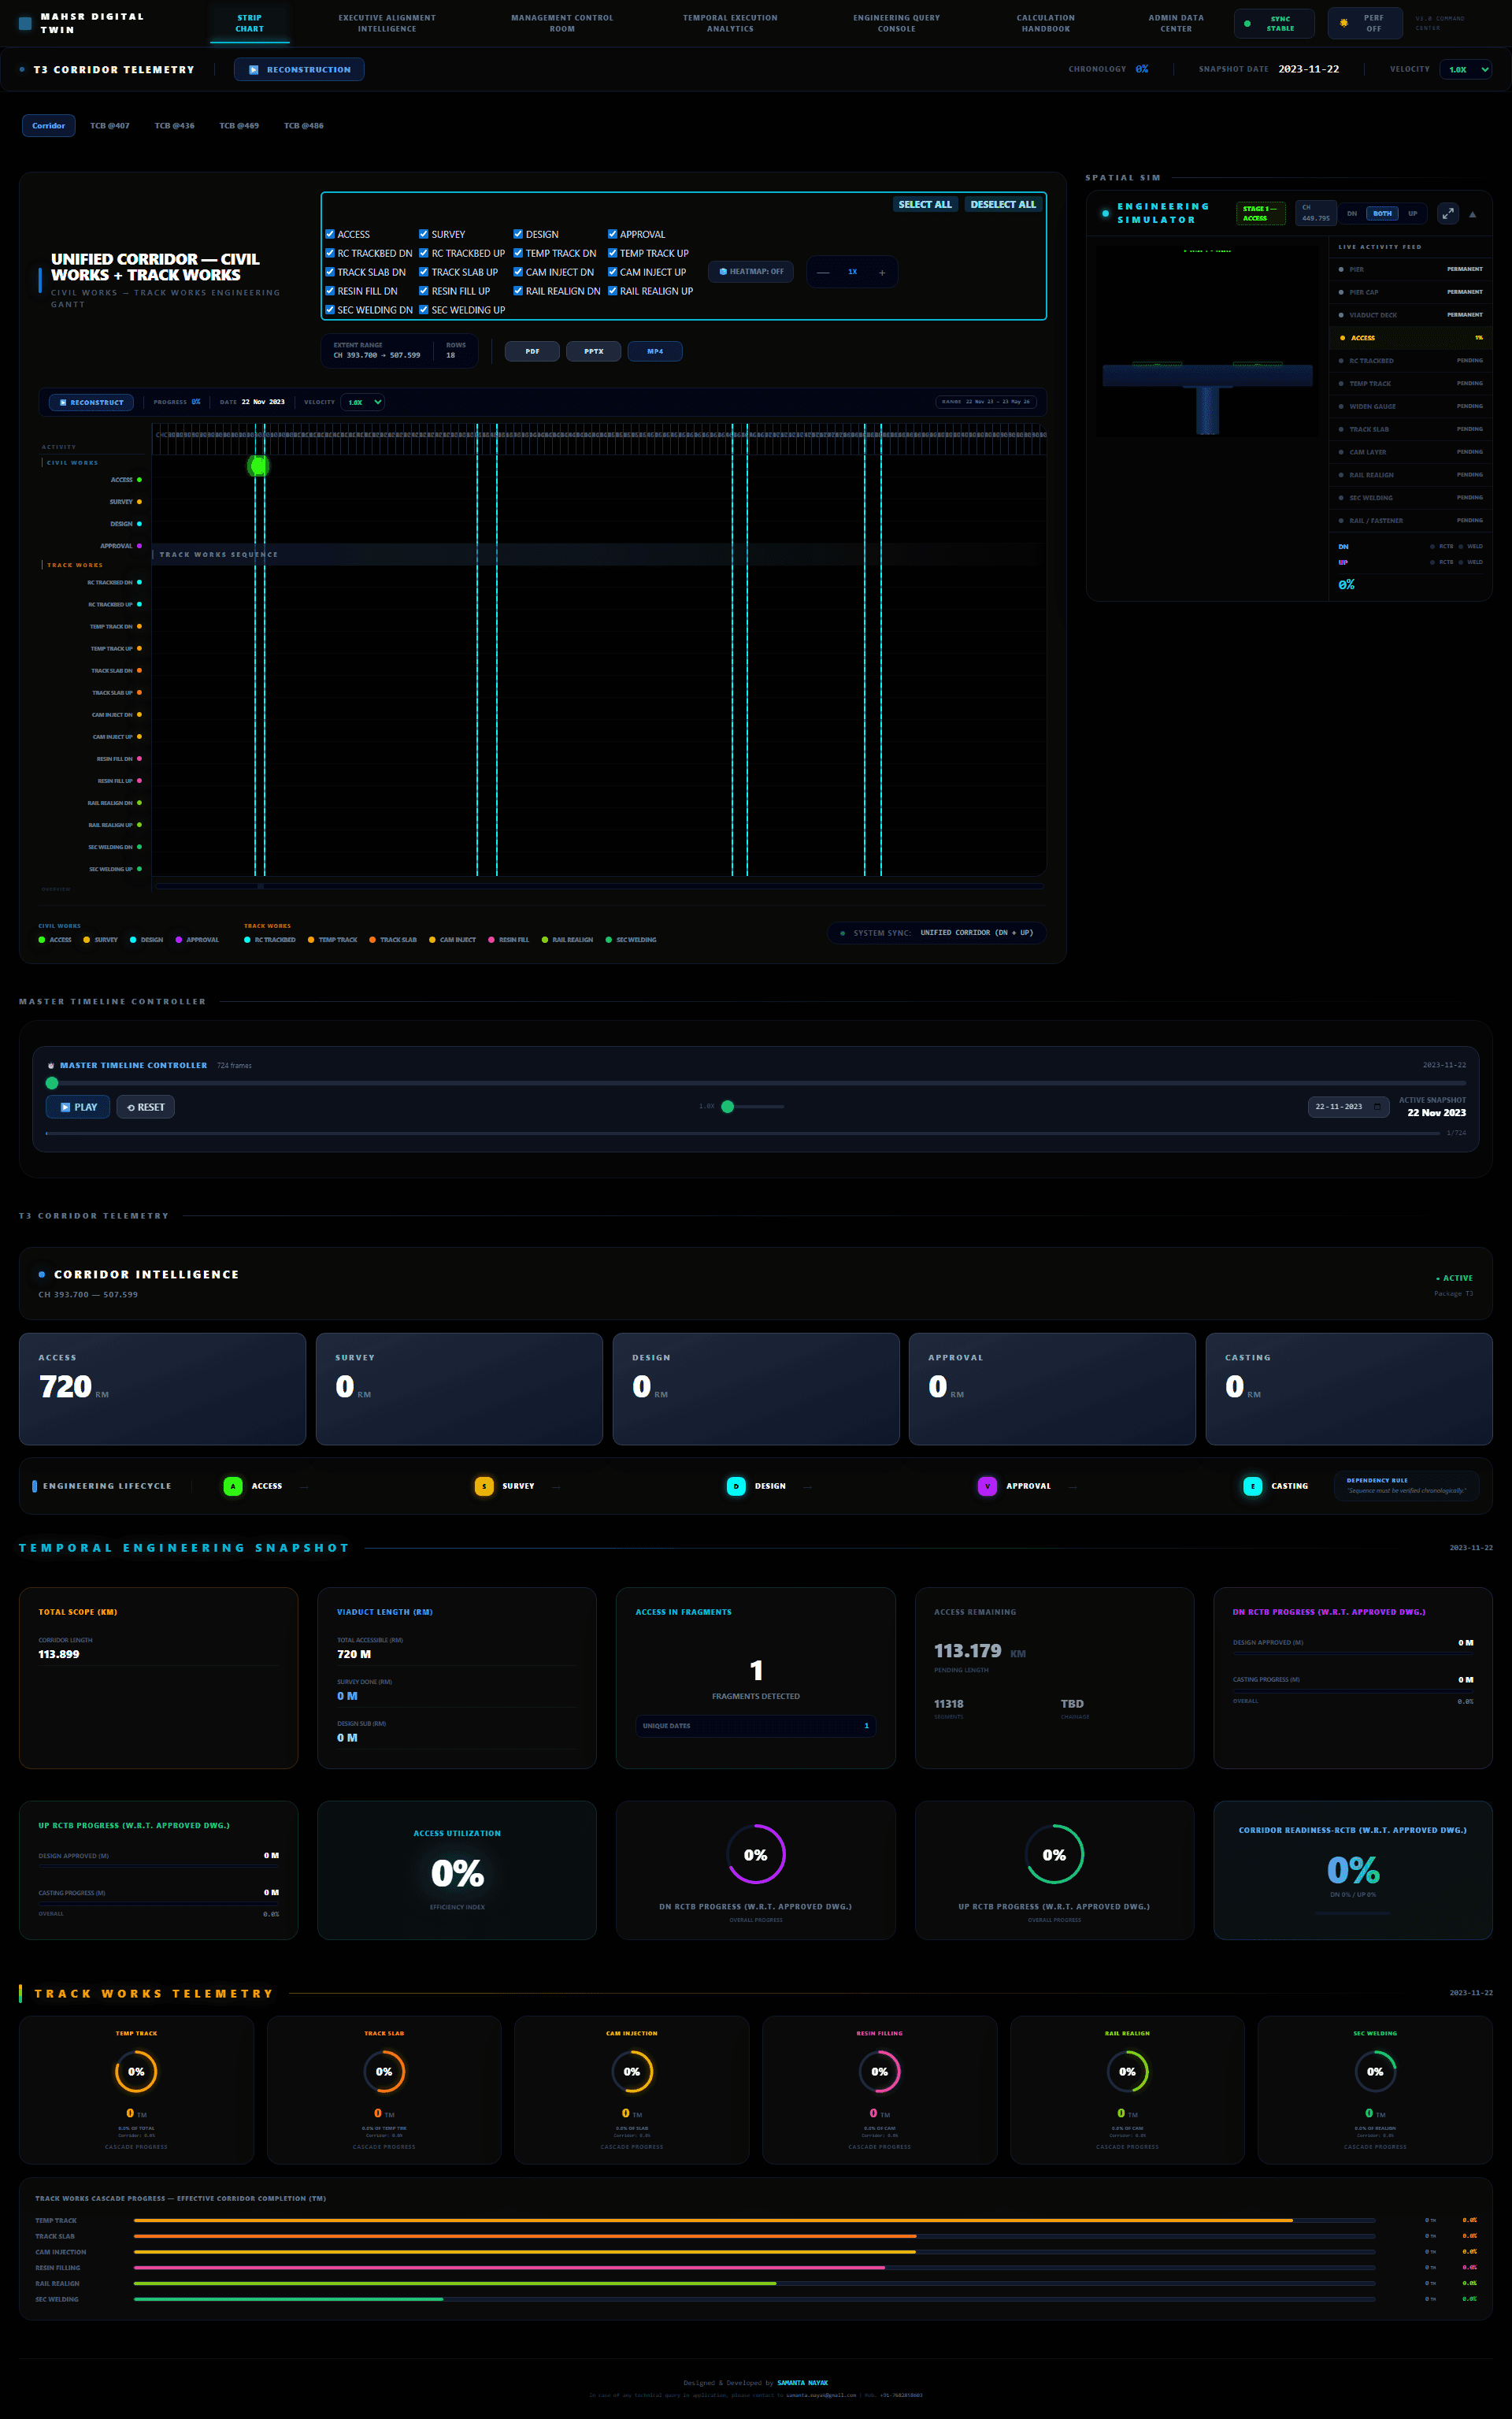Uncheck the APPROVAL checkbox
The width and height of the screenshot is (1512, 2419).
pos(612,234)
